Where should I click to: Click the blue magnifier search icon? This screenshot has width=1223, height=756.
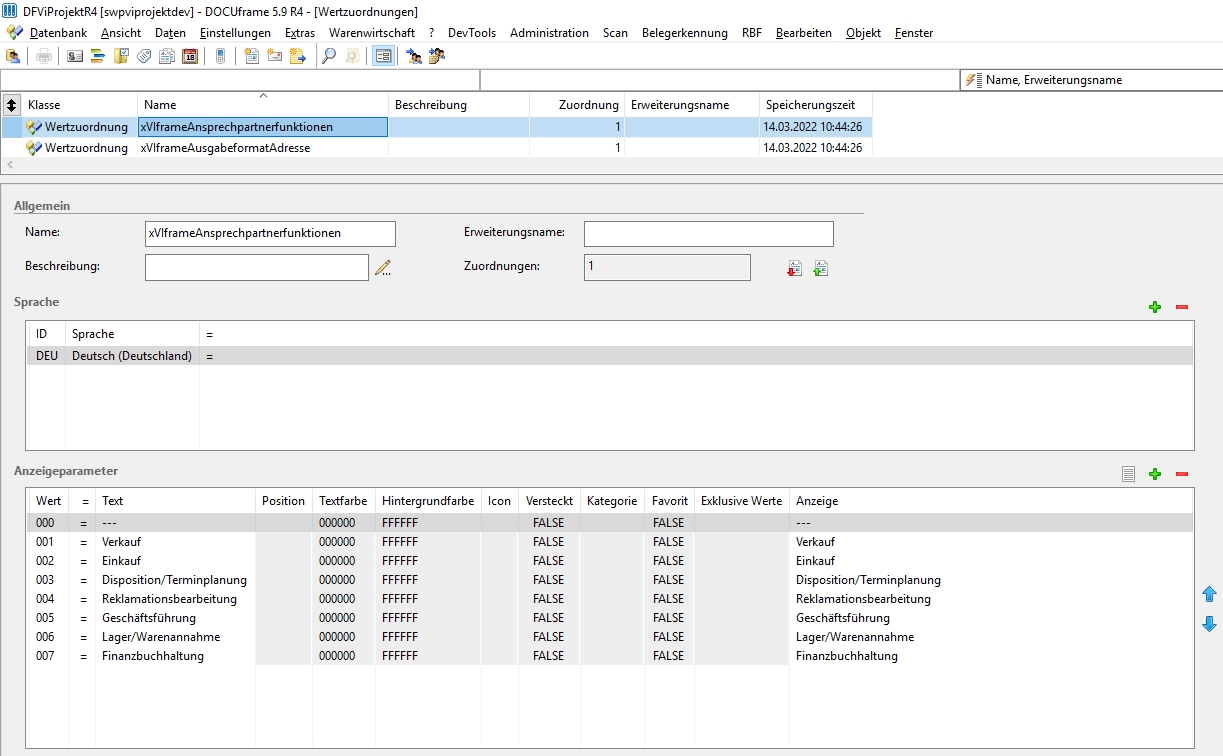(329, 56)
